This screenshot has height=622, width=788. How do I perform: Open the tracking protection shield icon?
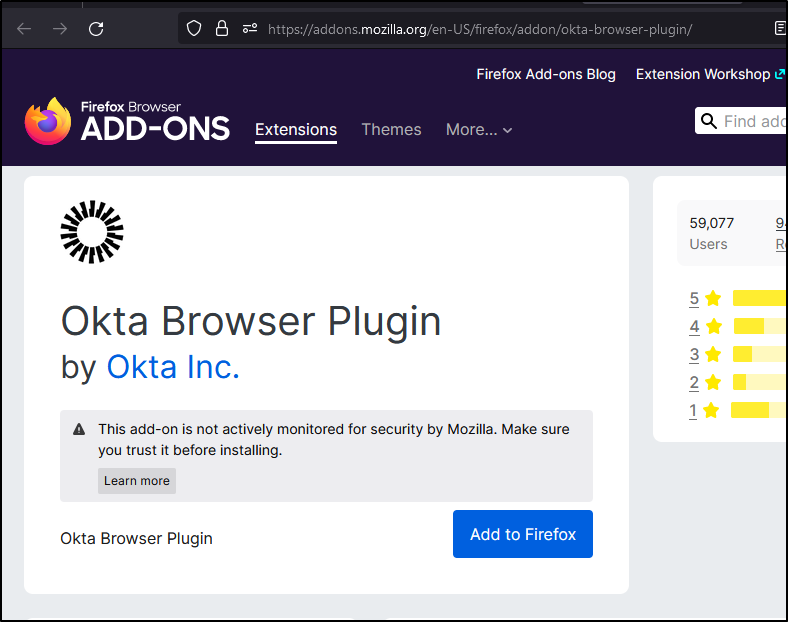[194, 29]
